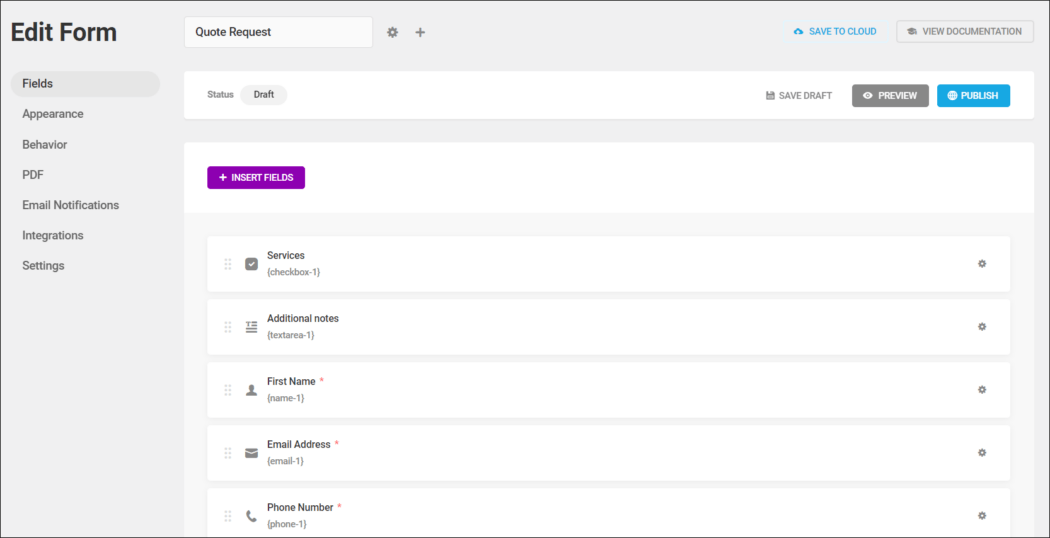
Task: Click the drag handle on Services field
Action: pos(228,264)
